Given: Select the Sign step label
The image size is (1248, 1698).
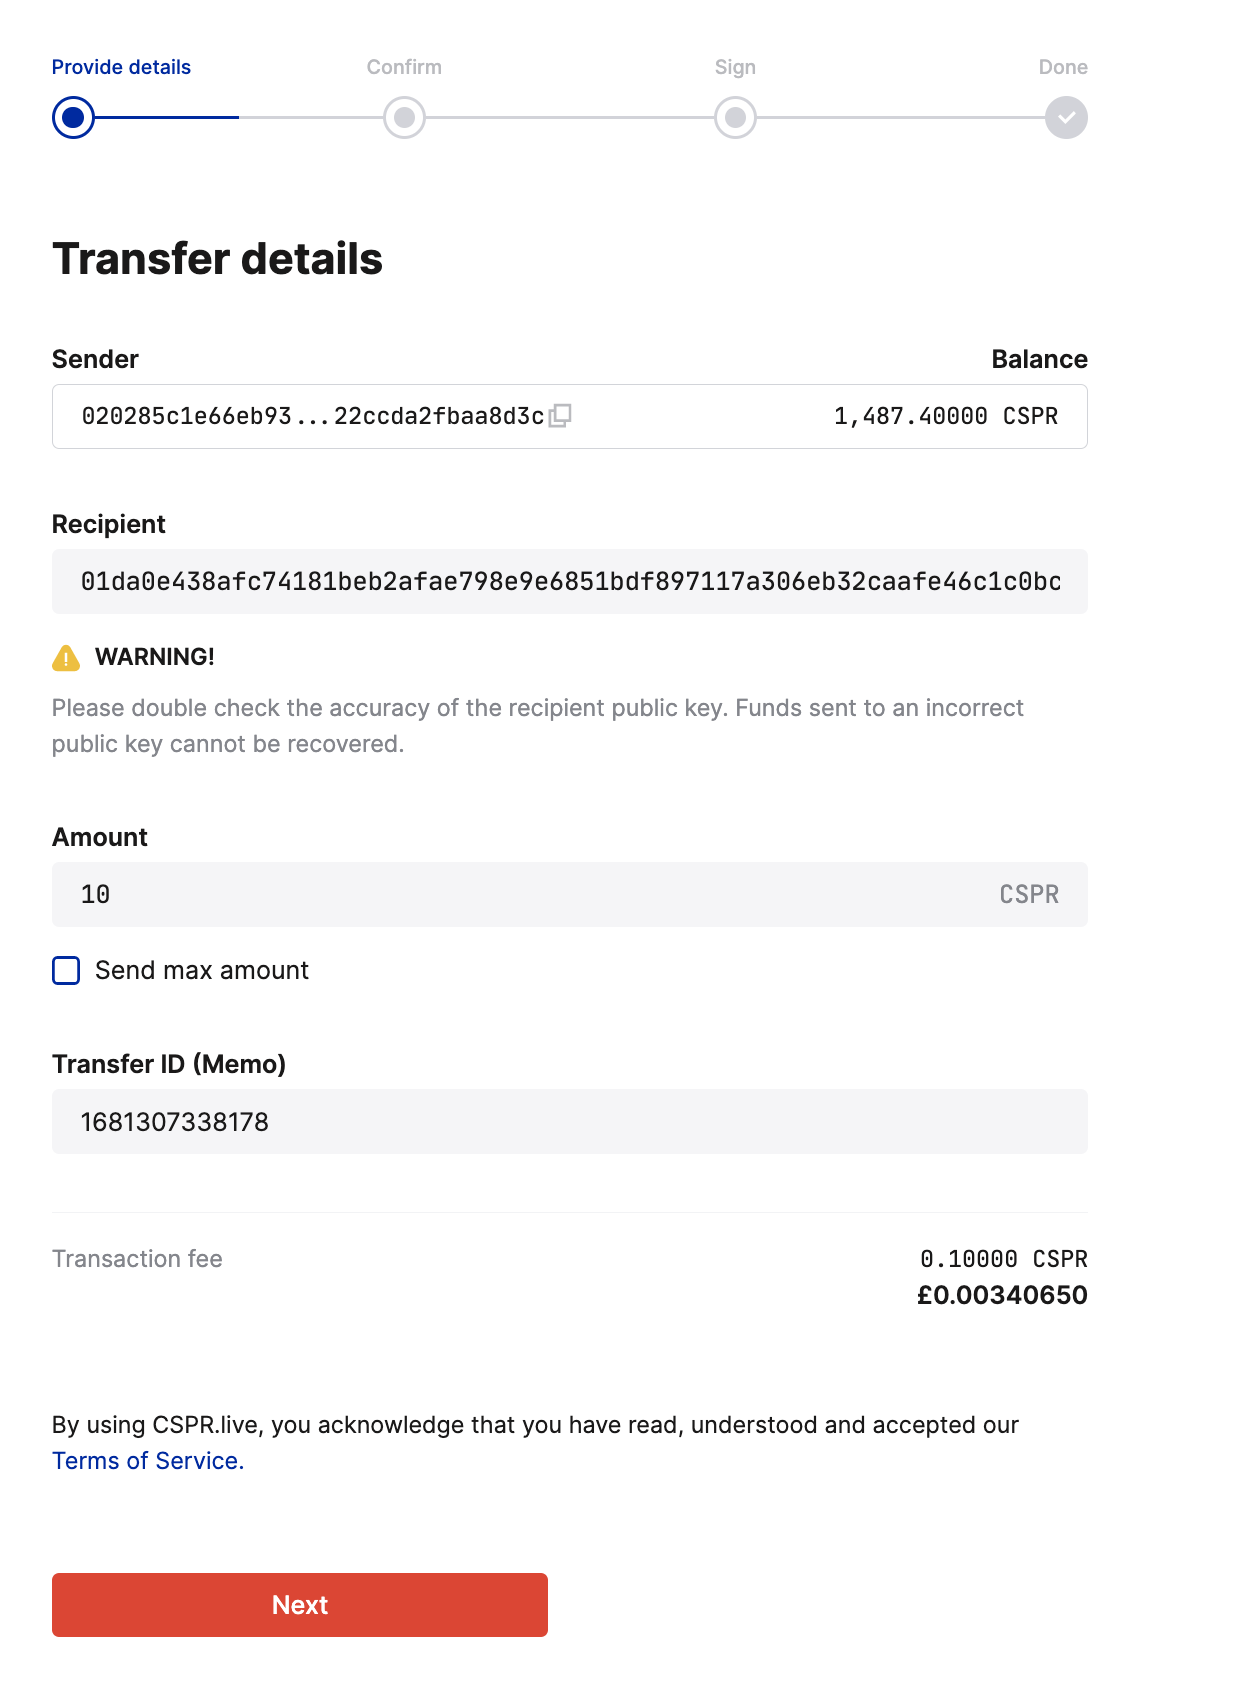Looking at the screenshot, I should 735,67.
